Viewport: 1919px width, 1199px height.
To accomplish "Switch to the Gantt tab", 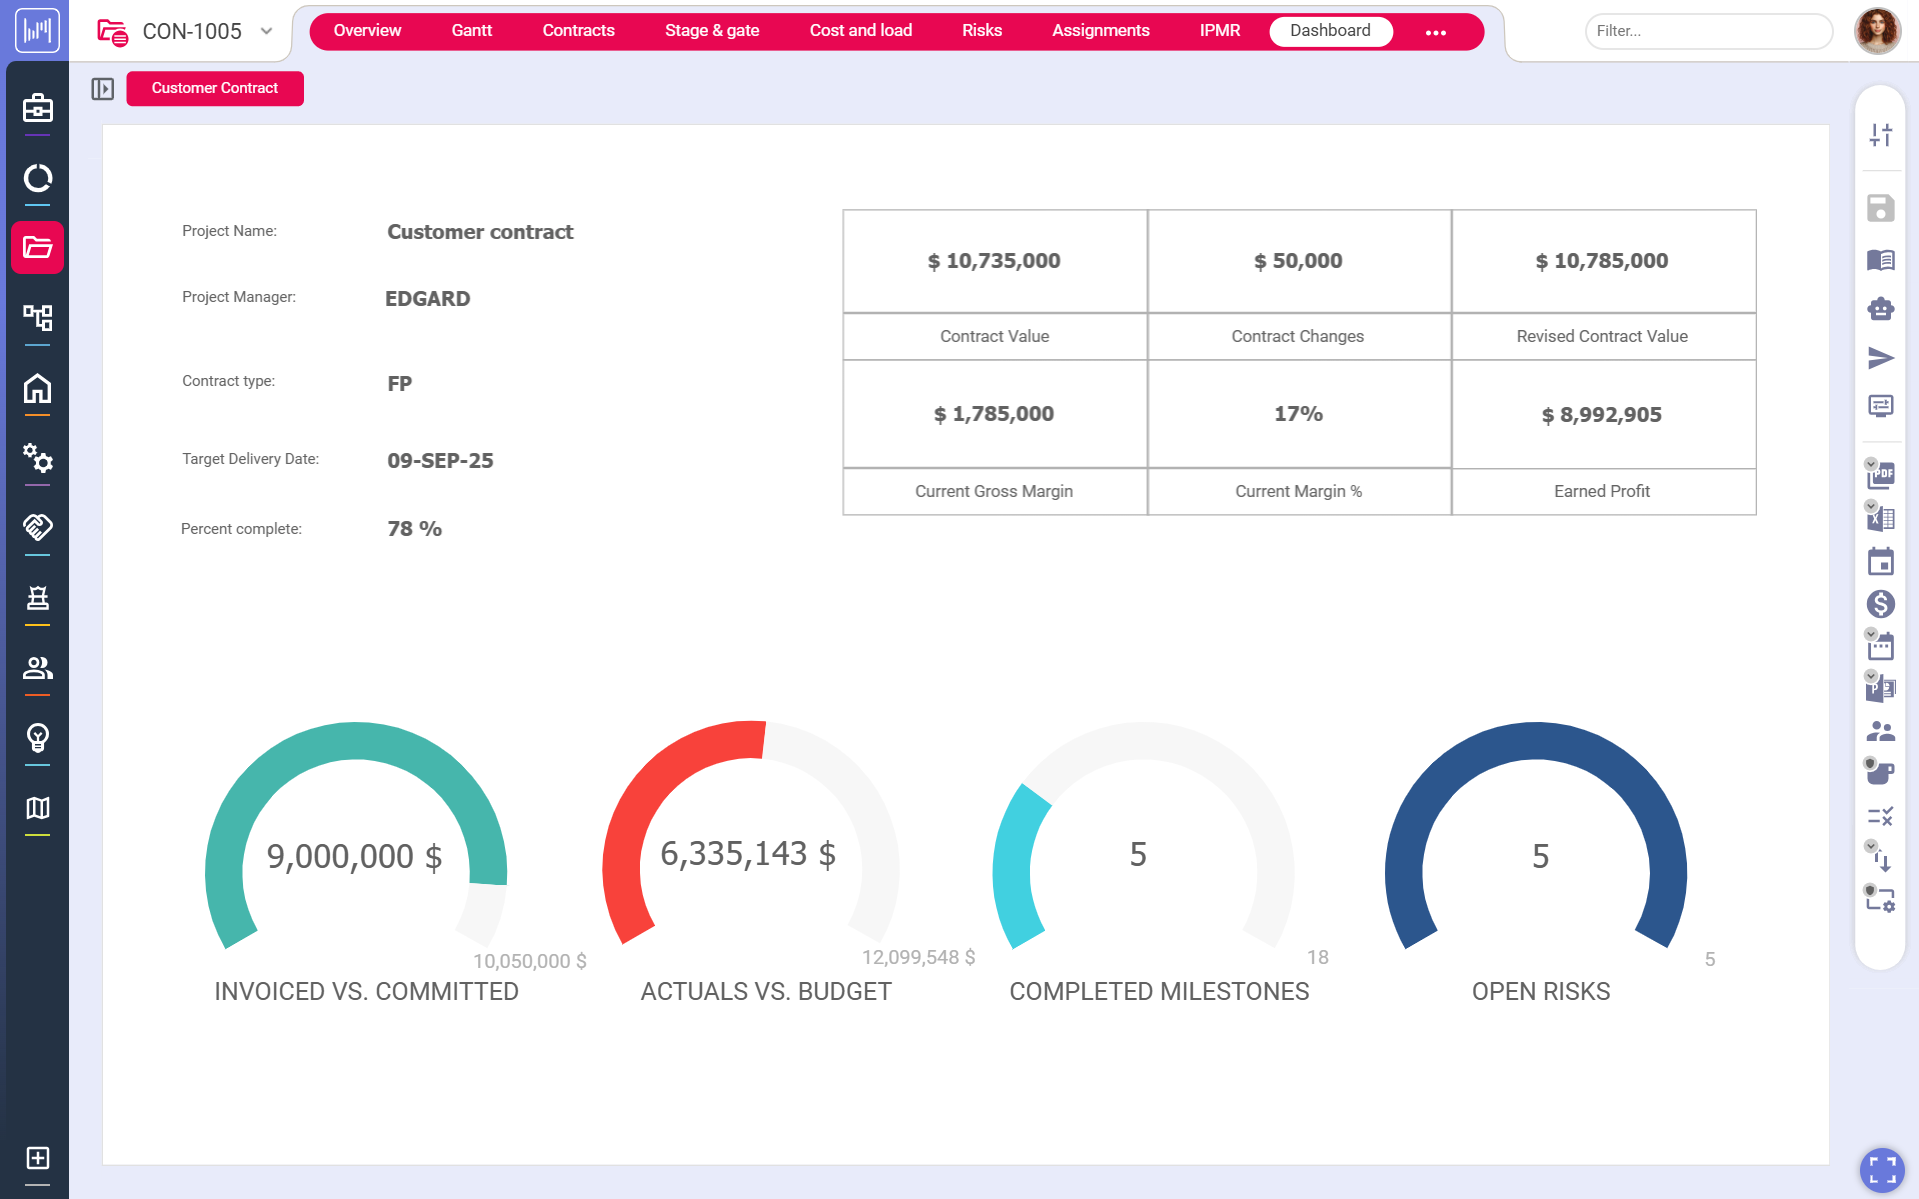I will point(471,30).
